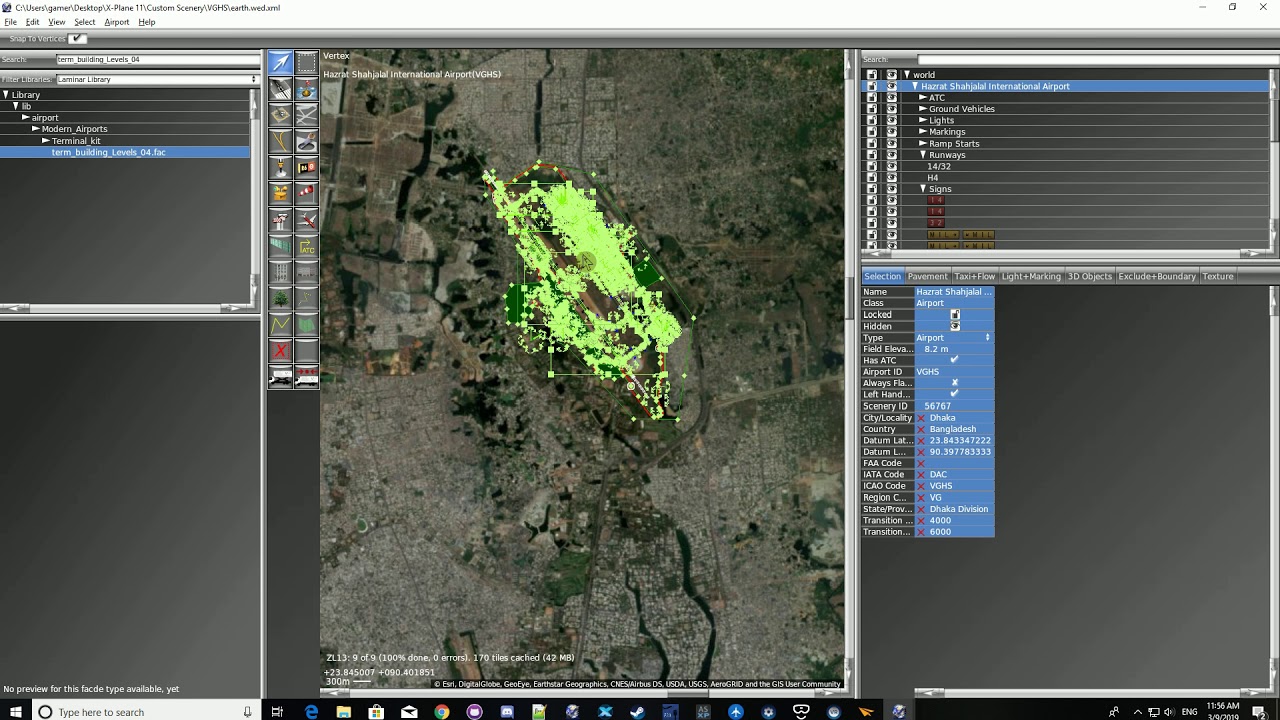Switch to the 3D Objects tab
Screen dimensions: 1280x720
pyautogui.click(x=1089, y=276)
